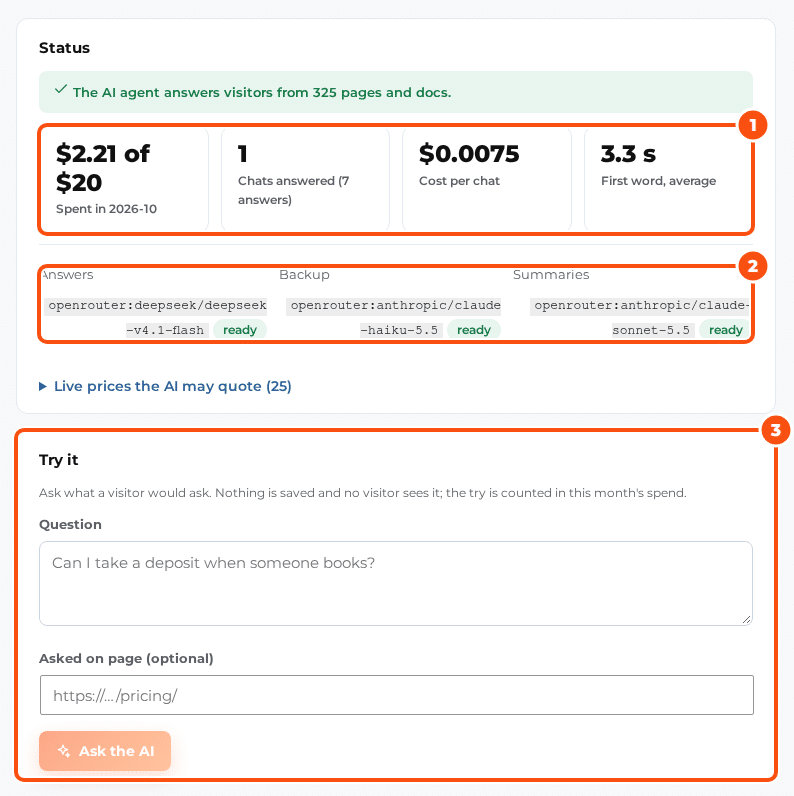Click the sparkle icon on Ask the AI

[64, 751]
